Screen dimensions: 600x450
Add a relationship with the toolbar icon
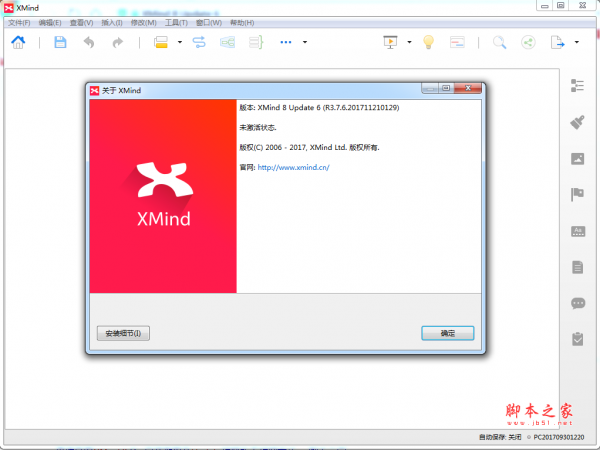[x=199, y=42]
